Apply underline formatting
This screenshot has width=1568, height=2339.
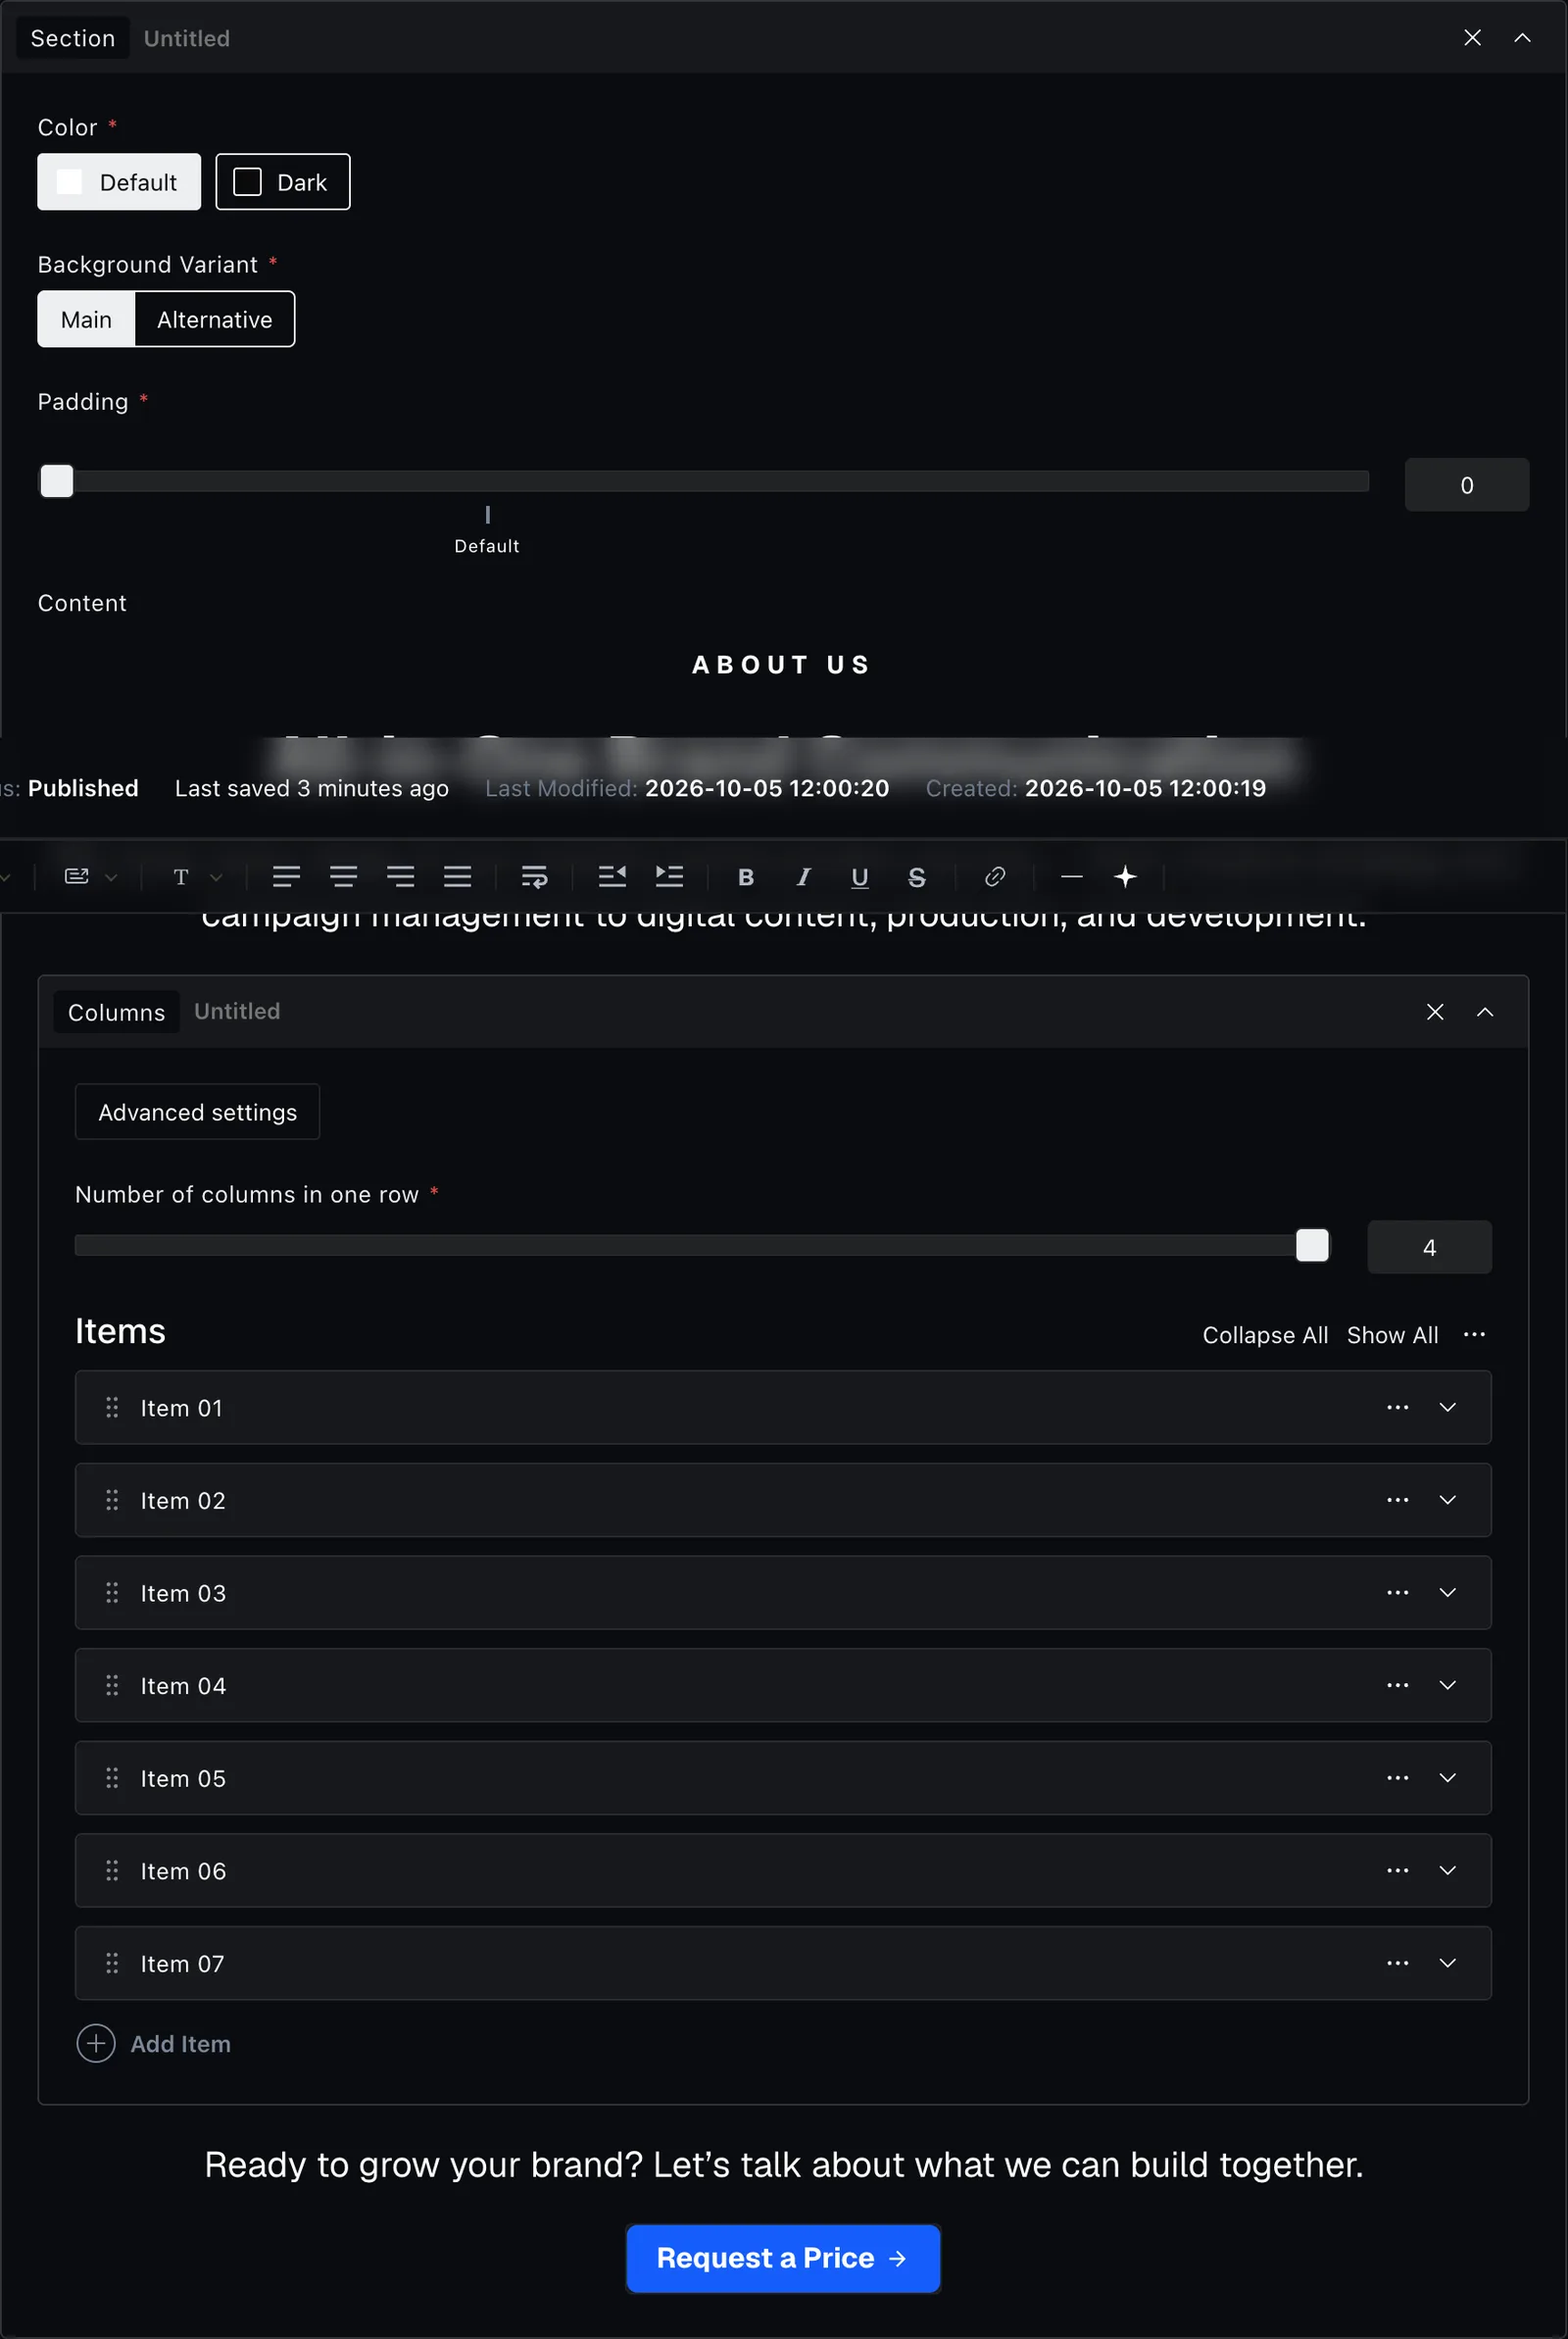click(x=859, y=877)
